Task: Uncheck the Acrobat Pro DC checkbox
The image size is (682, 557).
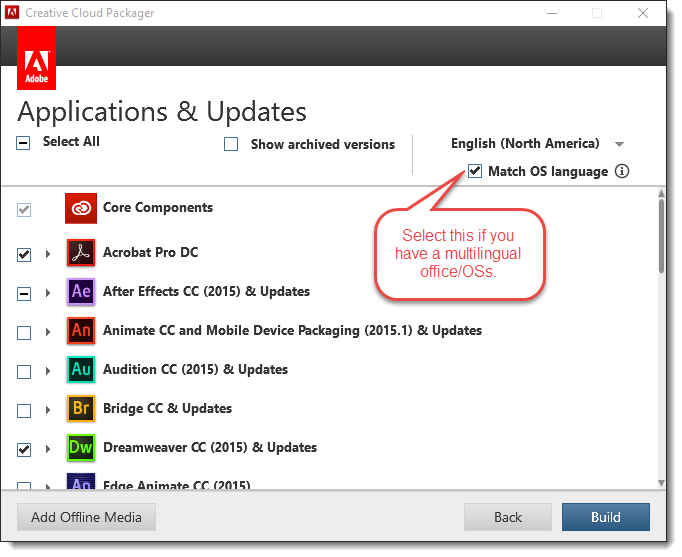Action: [24, 255]
